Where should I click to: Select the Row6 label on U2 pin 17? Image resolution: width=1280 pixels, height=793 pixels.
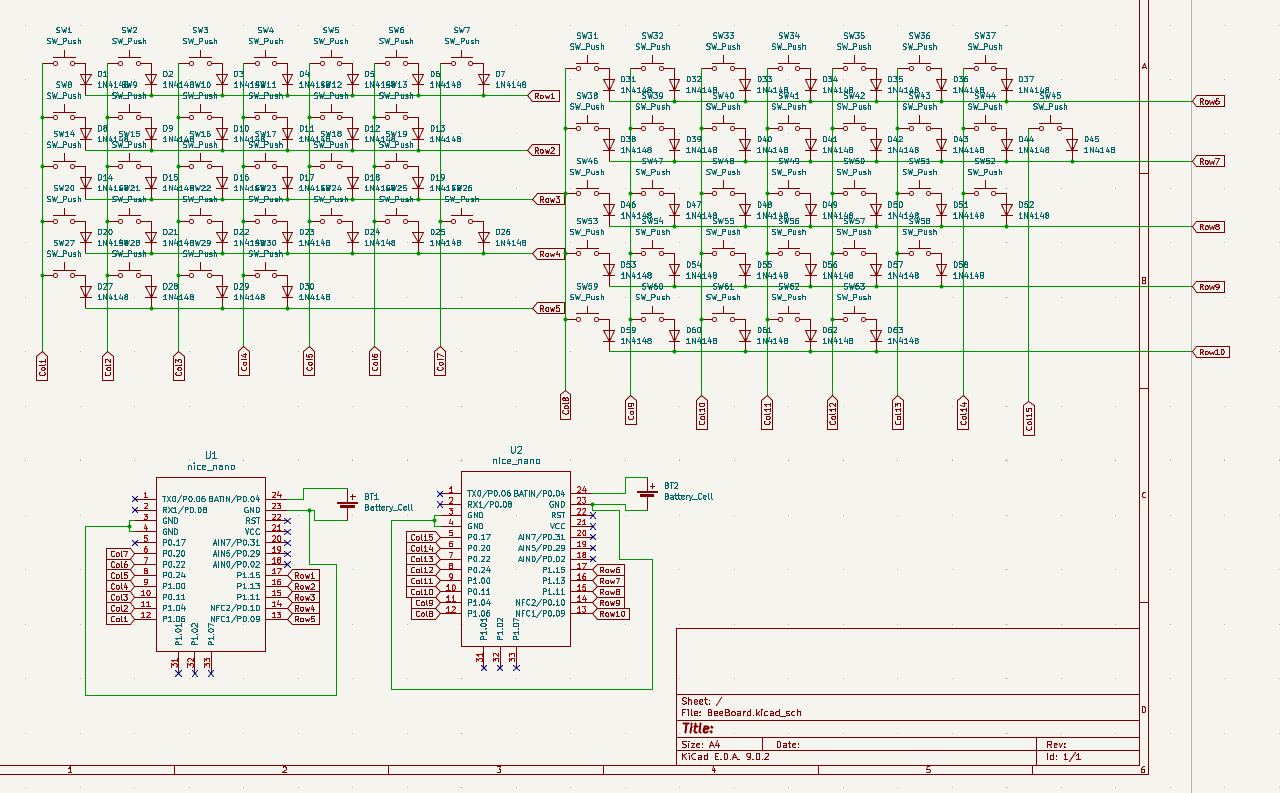tap(610, 570)
